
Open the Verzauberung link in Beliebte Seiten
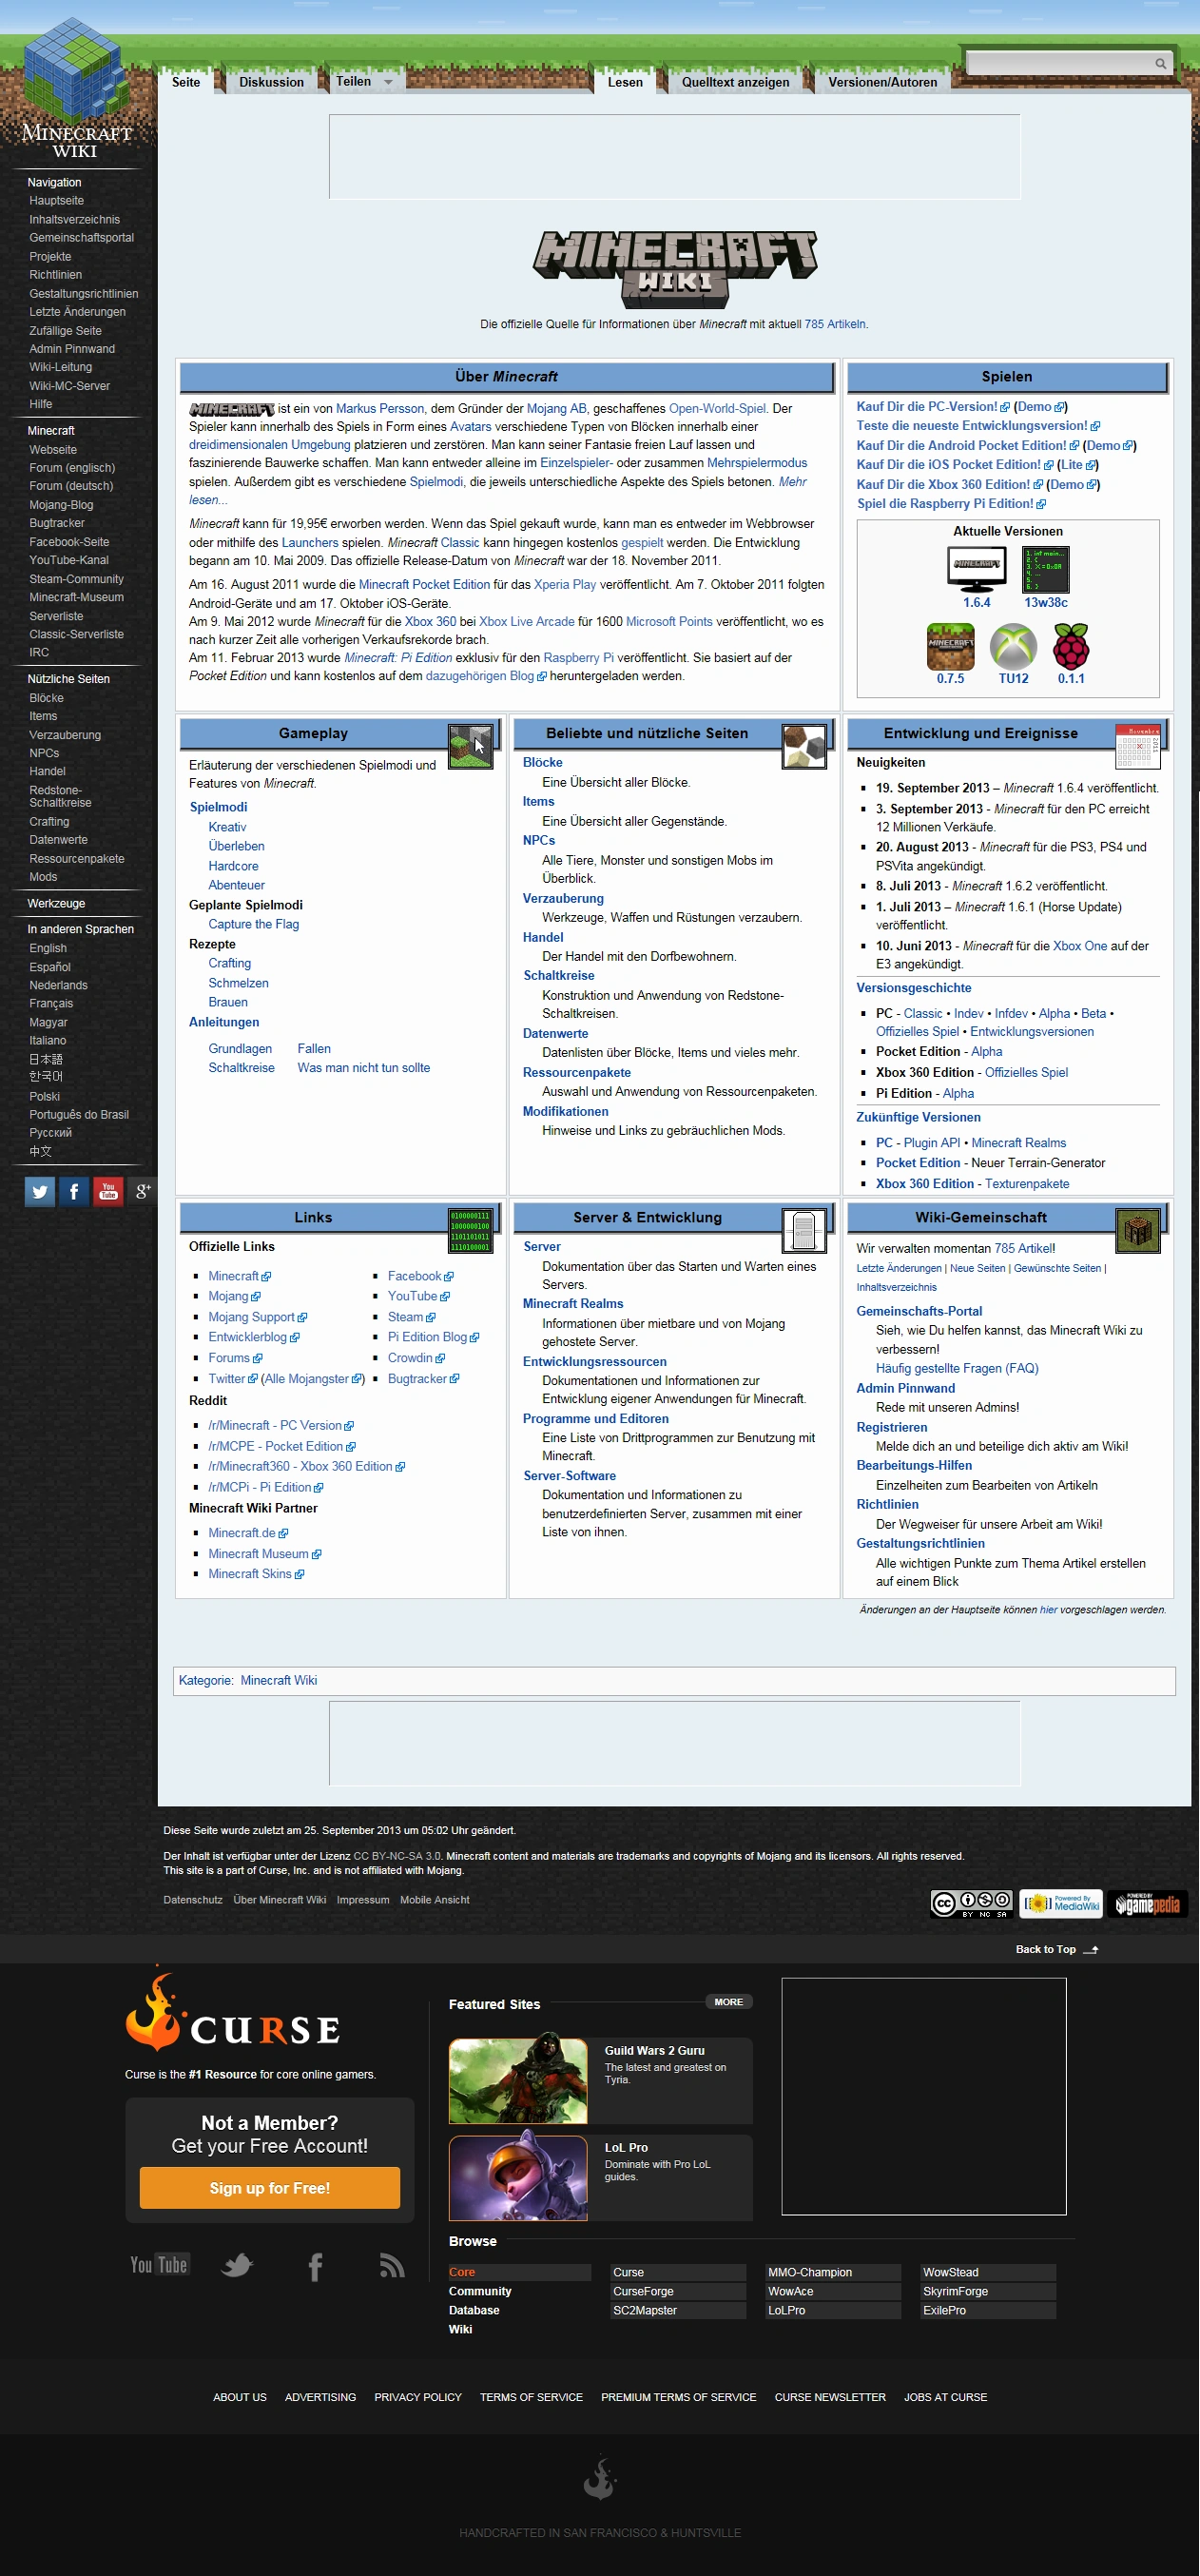point(563,898)
